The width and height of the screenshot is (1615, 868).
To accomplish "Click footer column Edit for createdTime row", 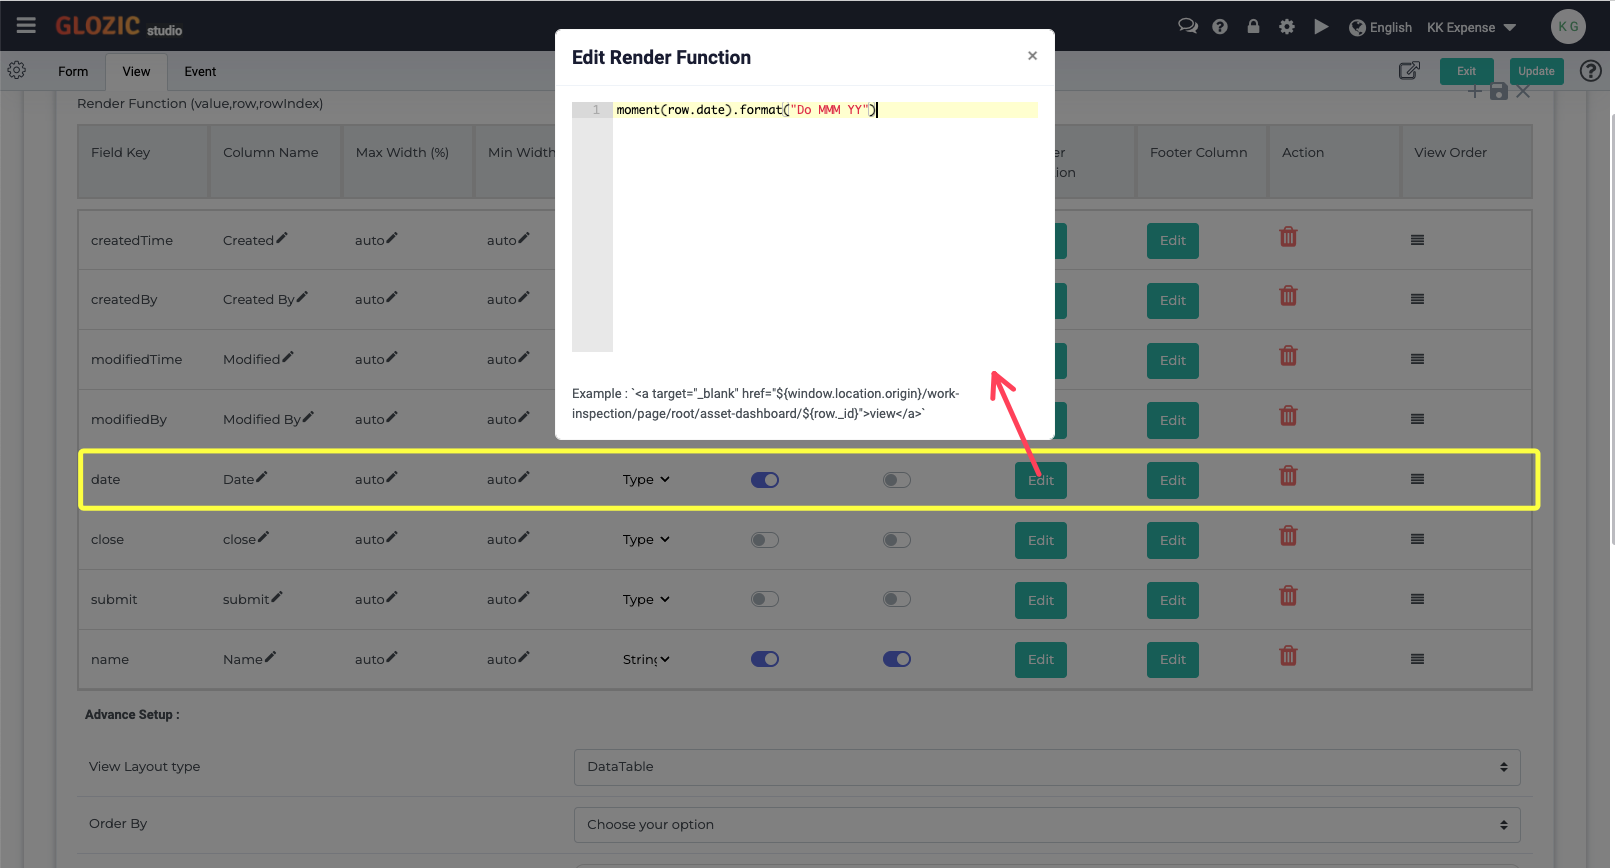I will pyautogui.click(x=1173, y=241).
